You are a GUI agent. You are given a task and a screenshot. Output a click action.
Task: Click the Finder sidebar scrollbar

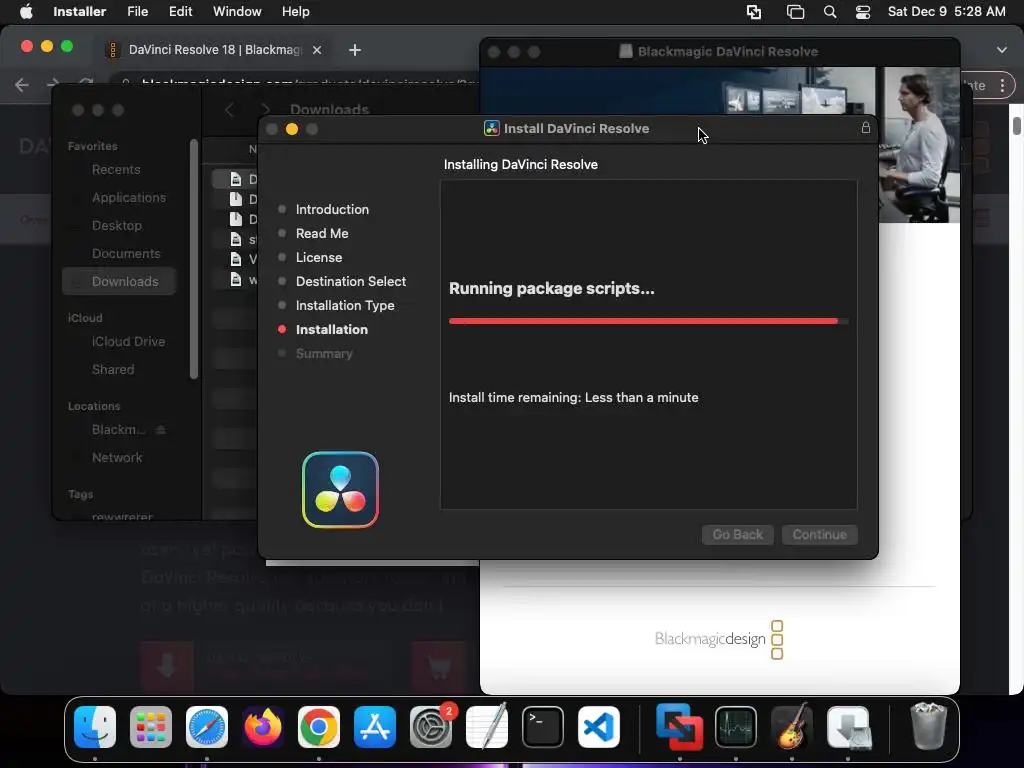point(193,259)
